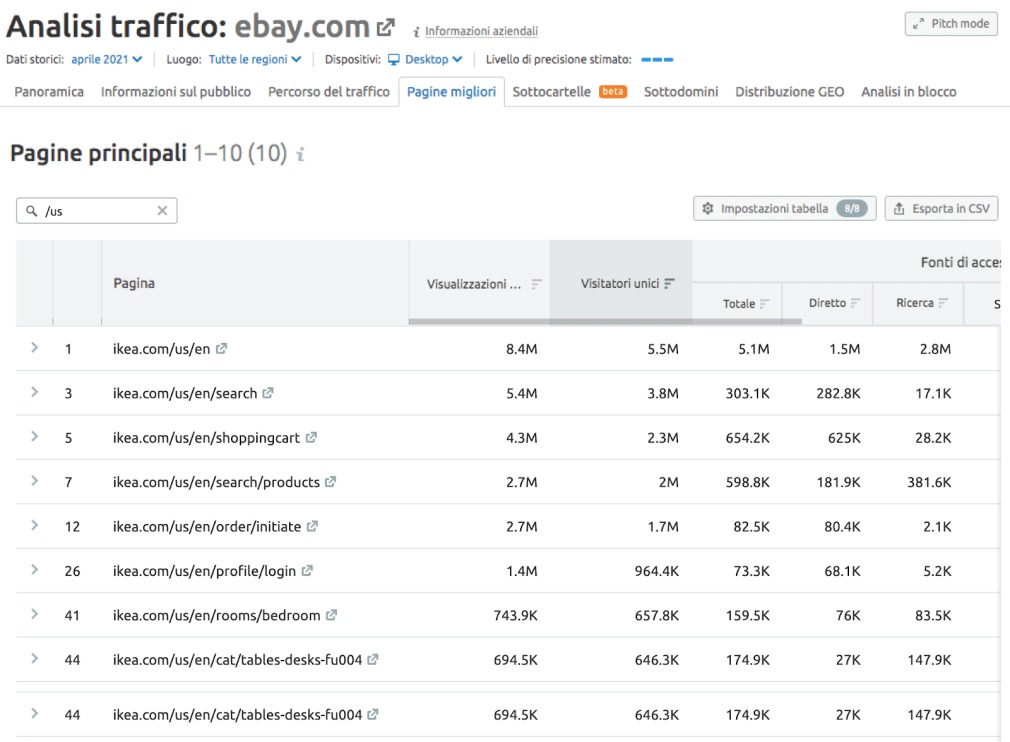This screenshot has height=742, width=1010.
Task: Open the Tutte le regioni location dropdown
Action: pyautogui.click(x=255, y=59)
